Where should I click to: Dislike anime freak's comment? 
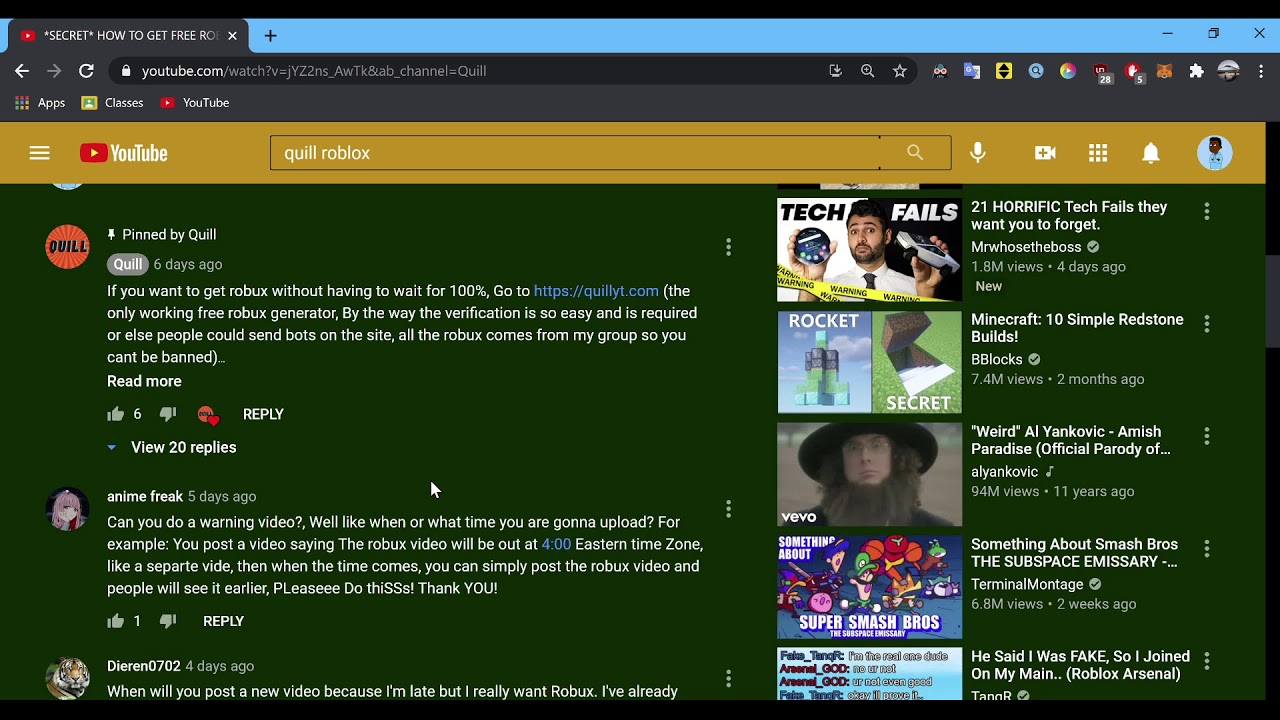168,621
